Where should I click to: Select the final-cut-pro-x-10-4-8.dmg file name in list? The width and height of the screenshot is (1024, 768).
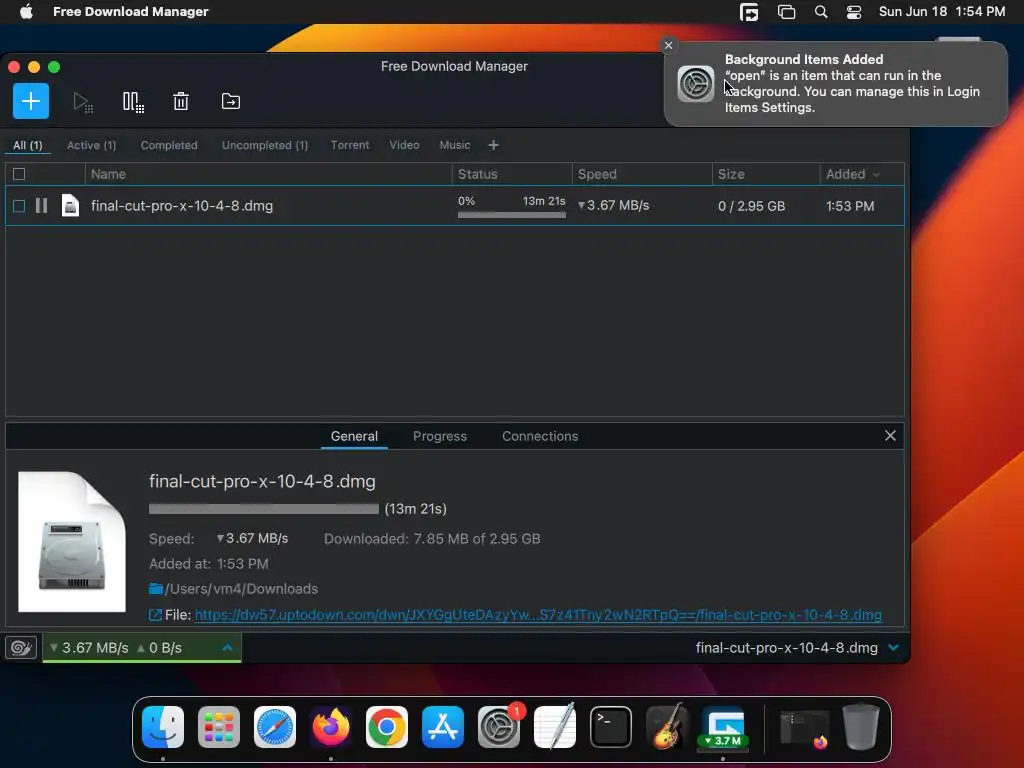pos(182,206)
